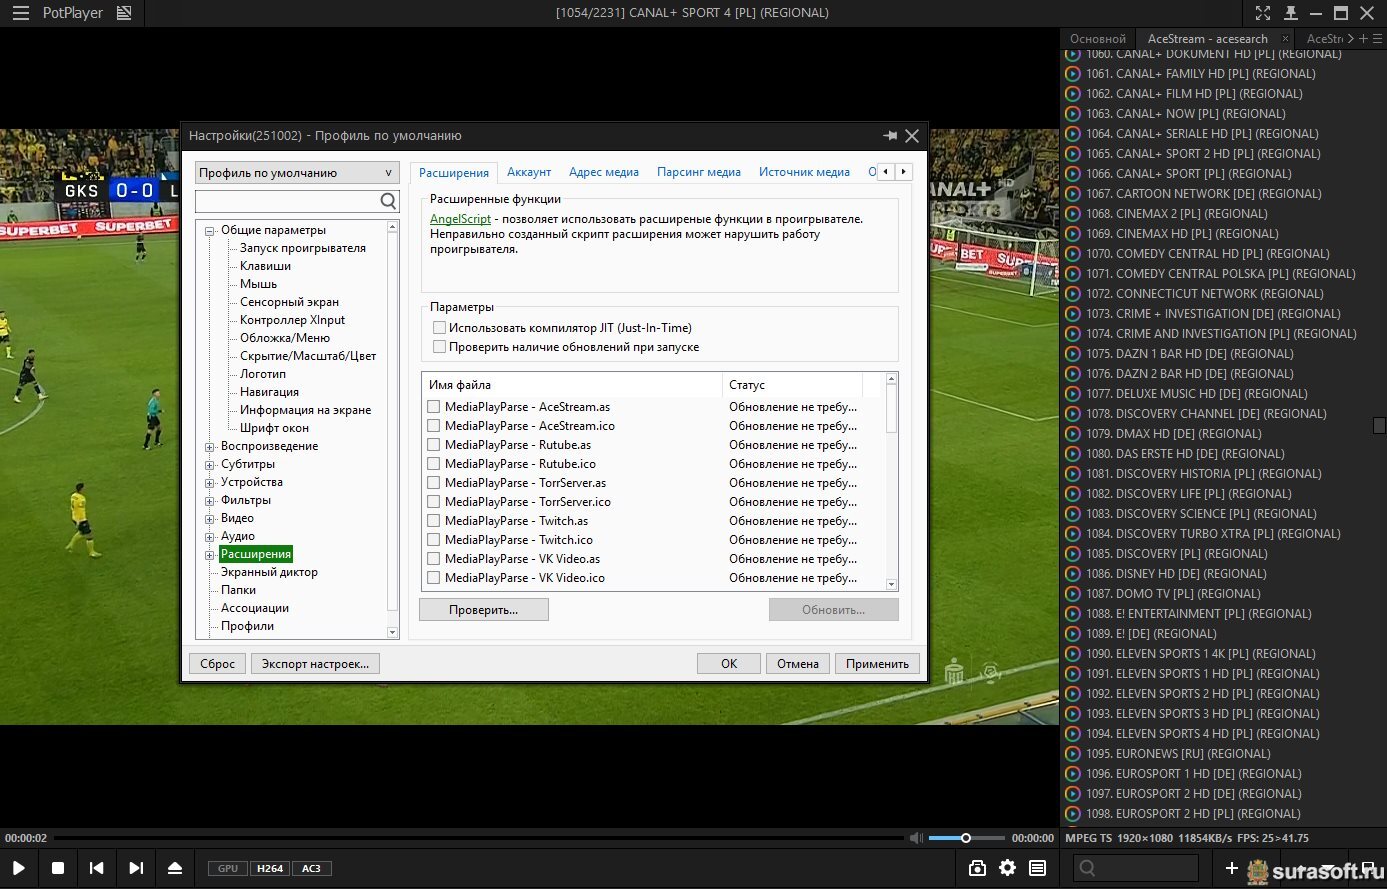
Task: Click the volume slider handle
Action: tap(966, 838)
